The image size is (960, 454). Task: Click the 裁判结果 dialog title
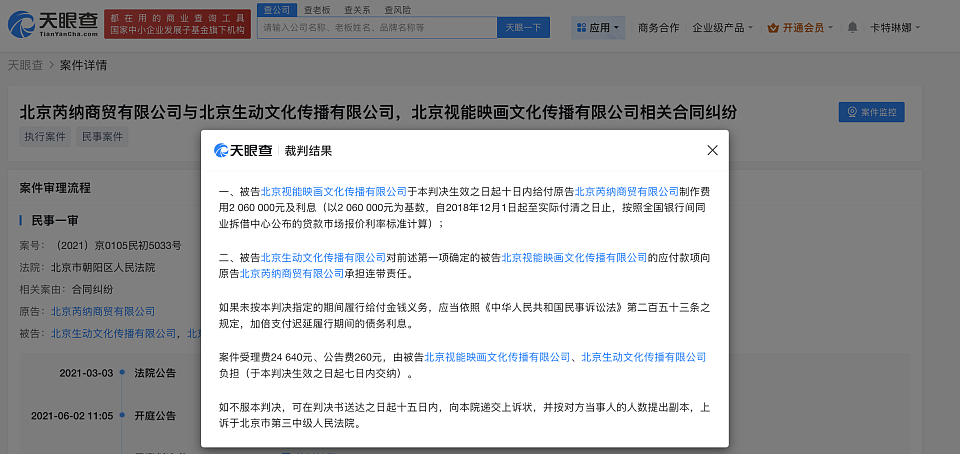click(308, 151)
